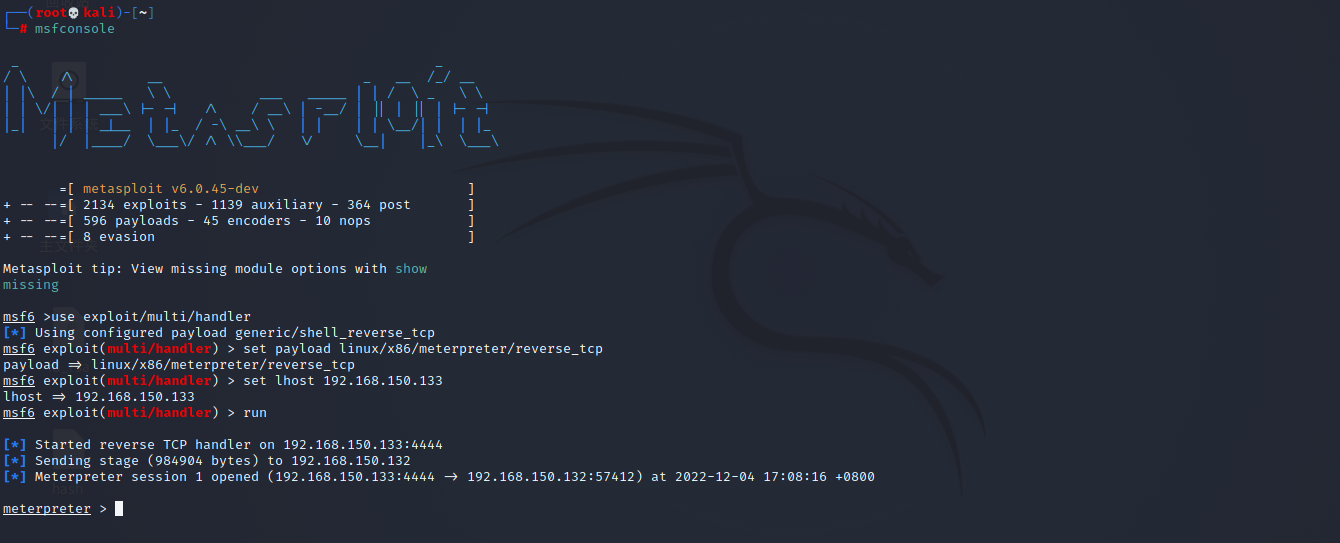Click 'generic/shell_reverse_tcp' payload name
The image size is (1340, 543).
pos(335,333)
